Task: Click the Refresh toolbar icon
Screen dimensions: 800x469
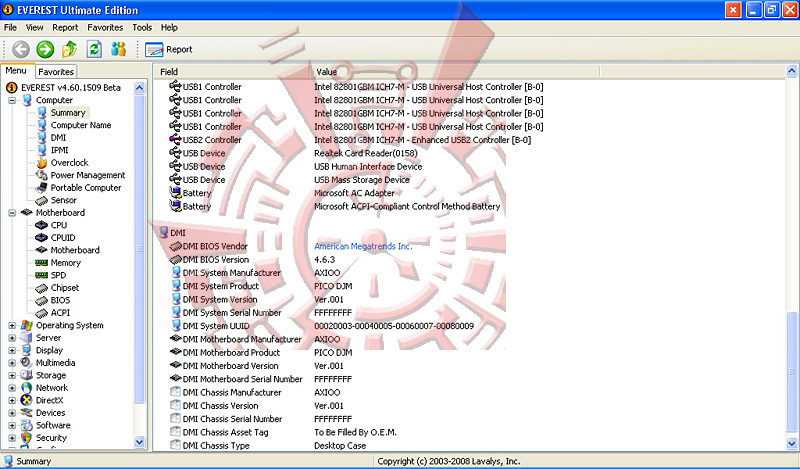Action: click(x=94, y=50)
